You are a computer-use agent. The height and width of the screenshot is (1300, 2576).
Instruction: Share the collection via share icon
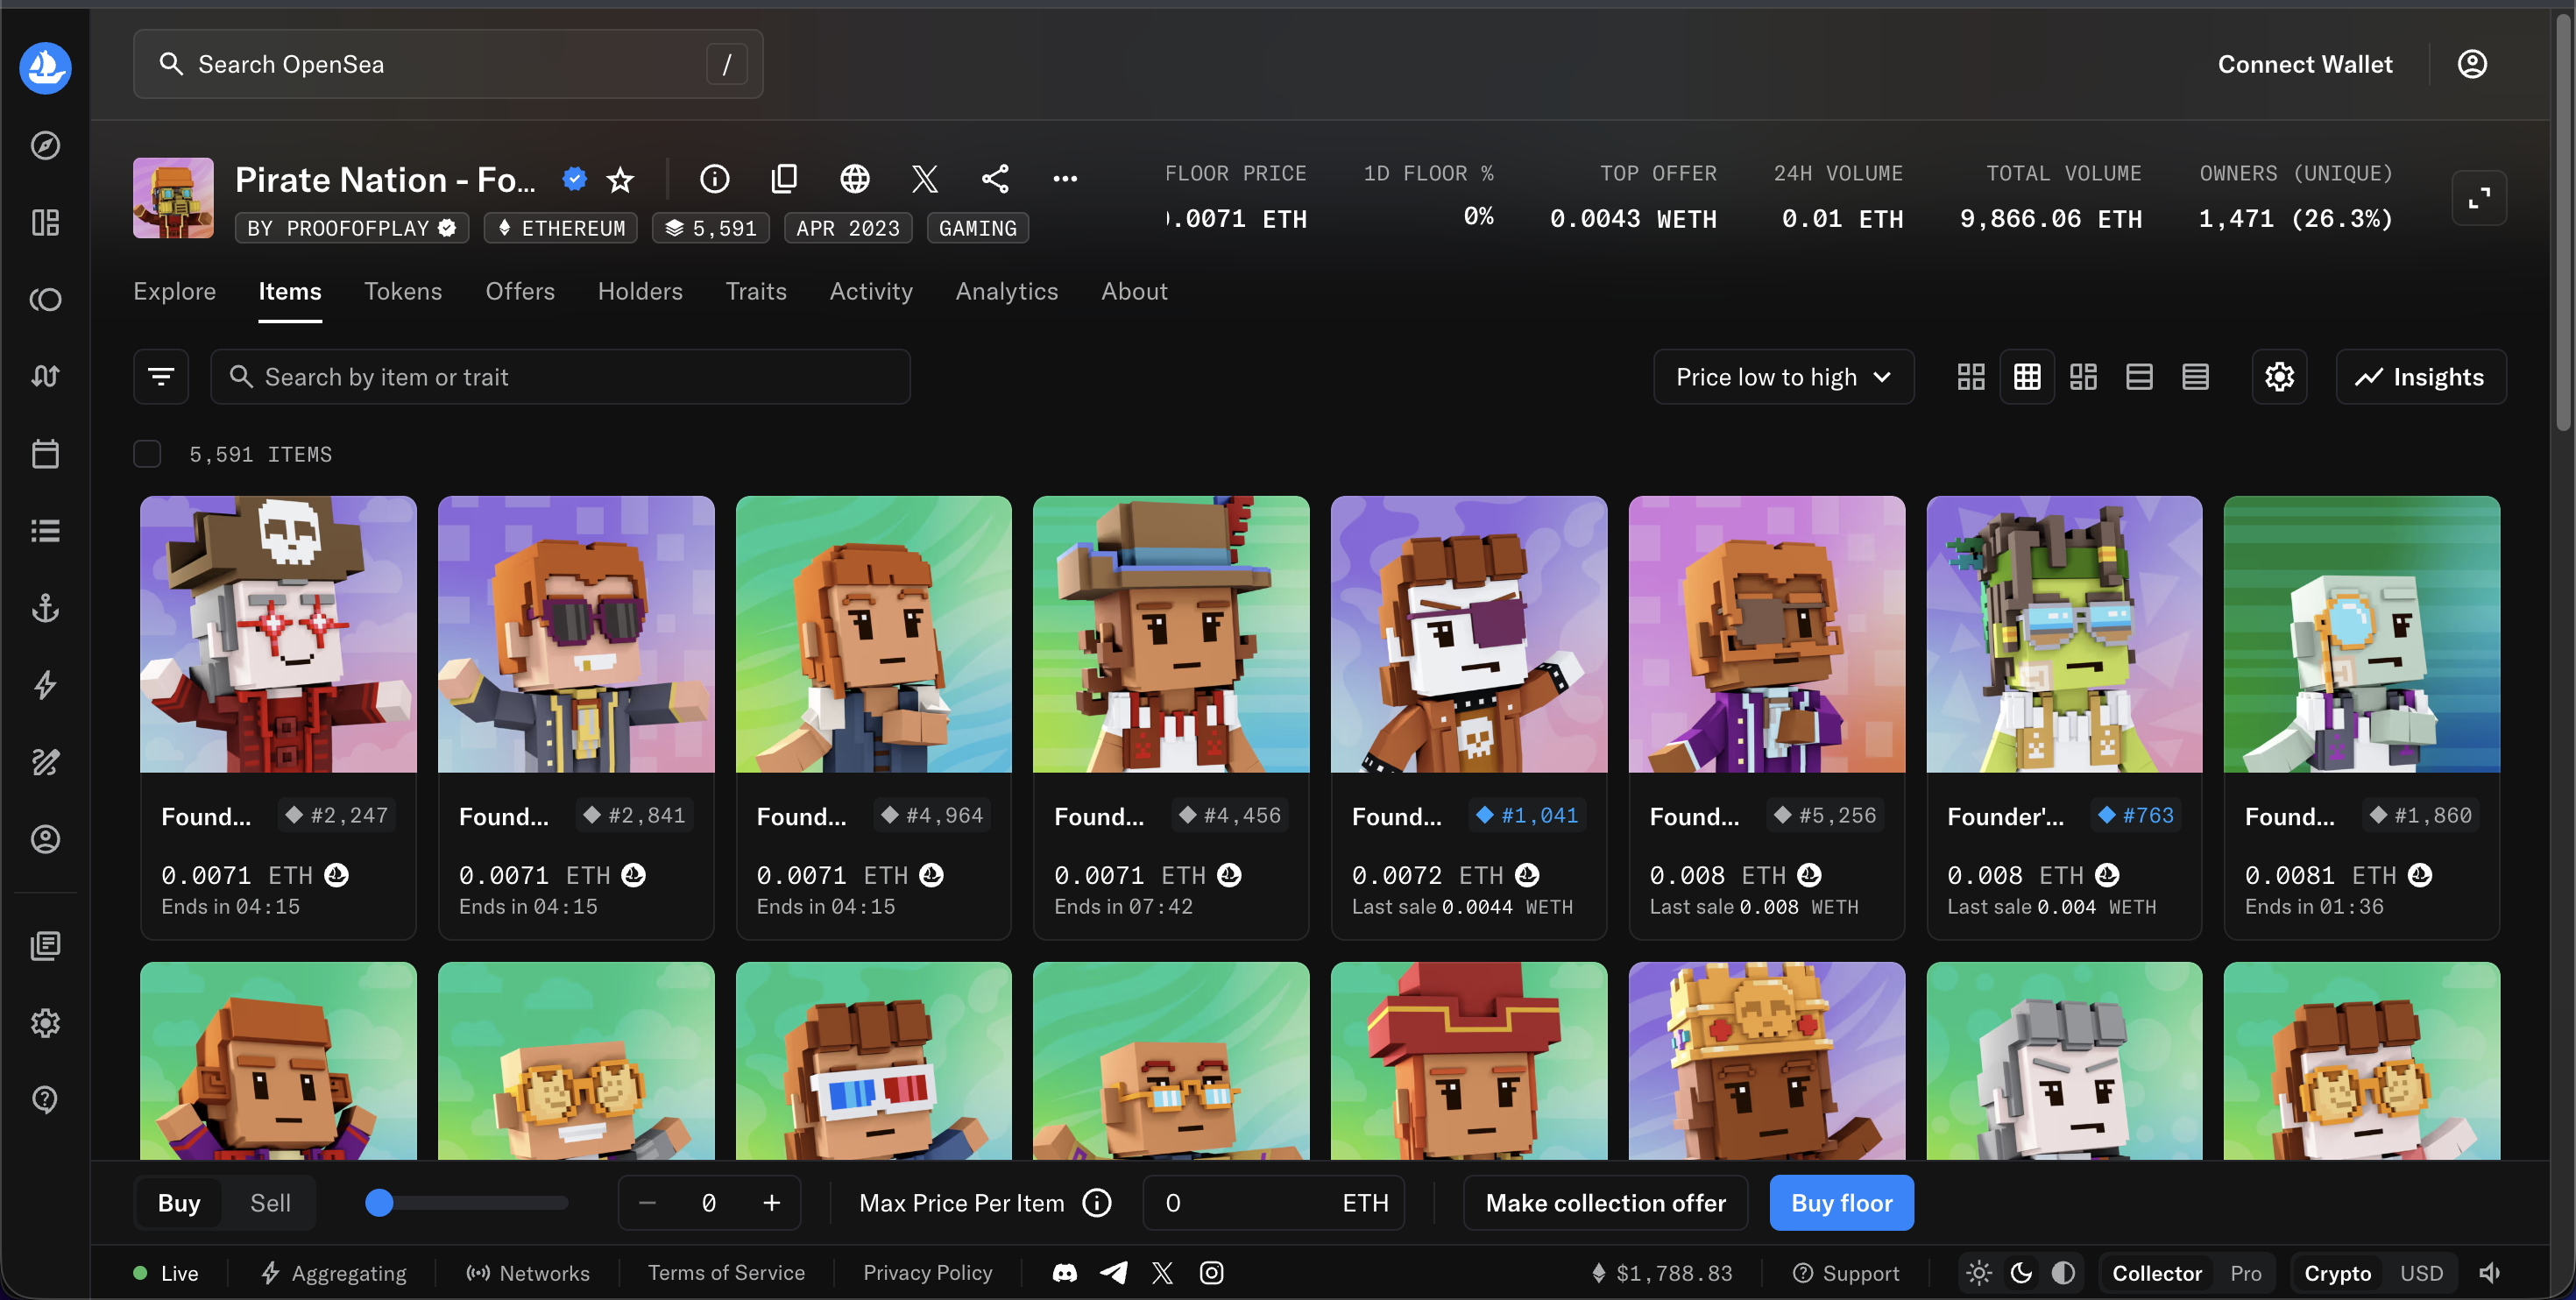(995, 179)
